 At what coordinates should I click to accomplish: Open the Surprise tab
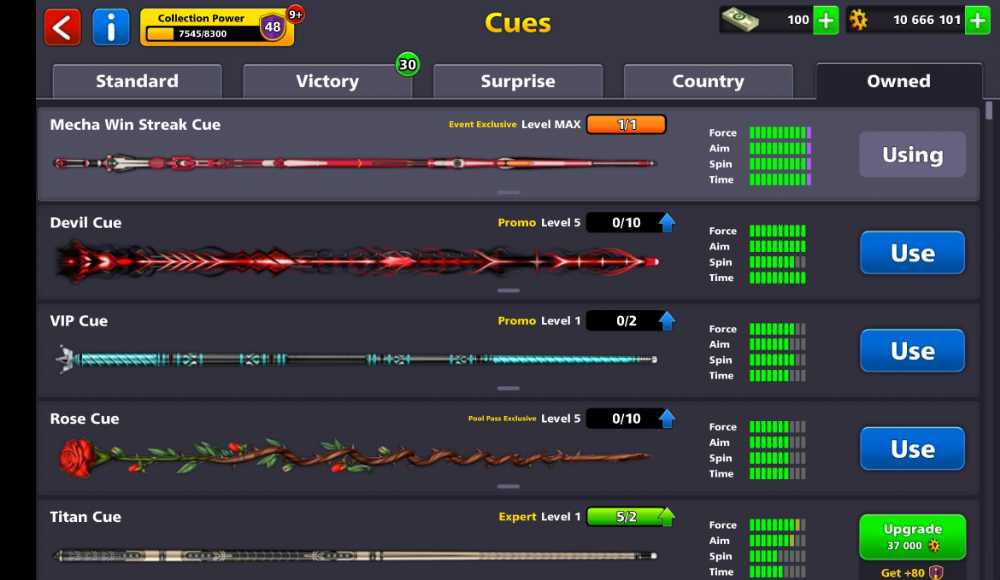pyautogui.click(x=518, y=81)
